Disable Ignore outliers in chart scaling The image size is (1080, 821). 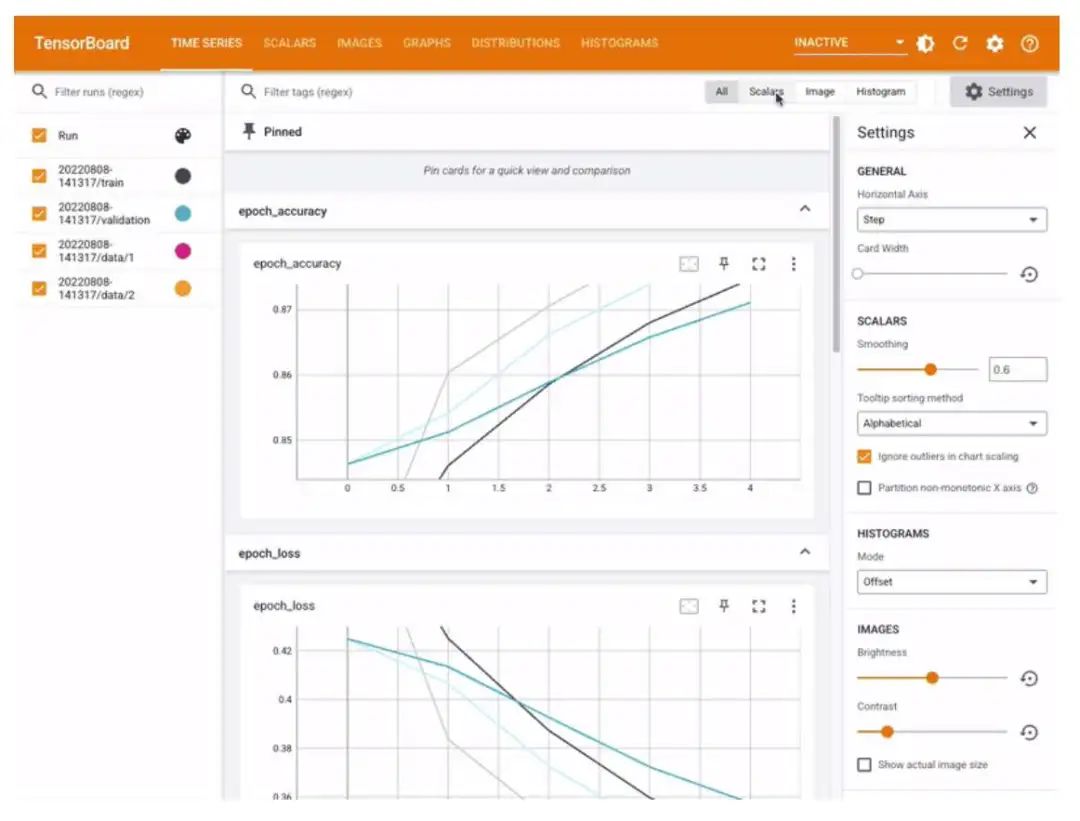click(x=864, y=457)
